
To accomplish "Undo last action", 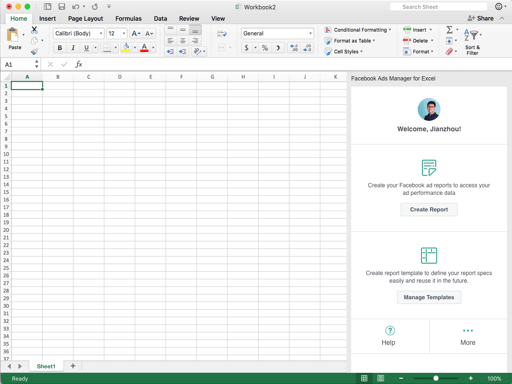I will 76,7.
